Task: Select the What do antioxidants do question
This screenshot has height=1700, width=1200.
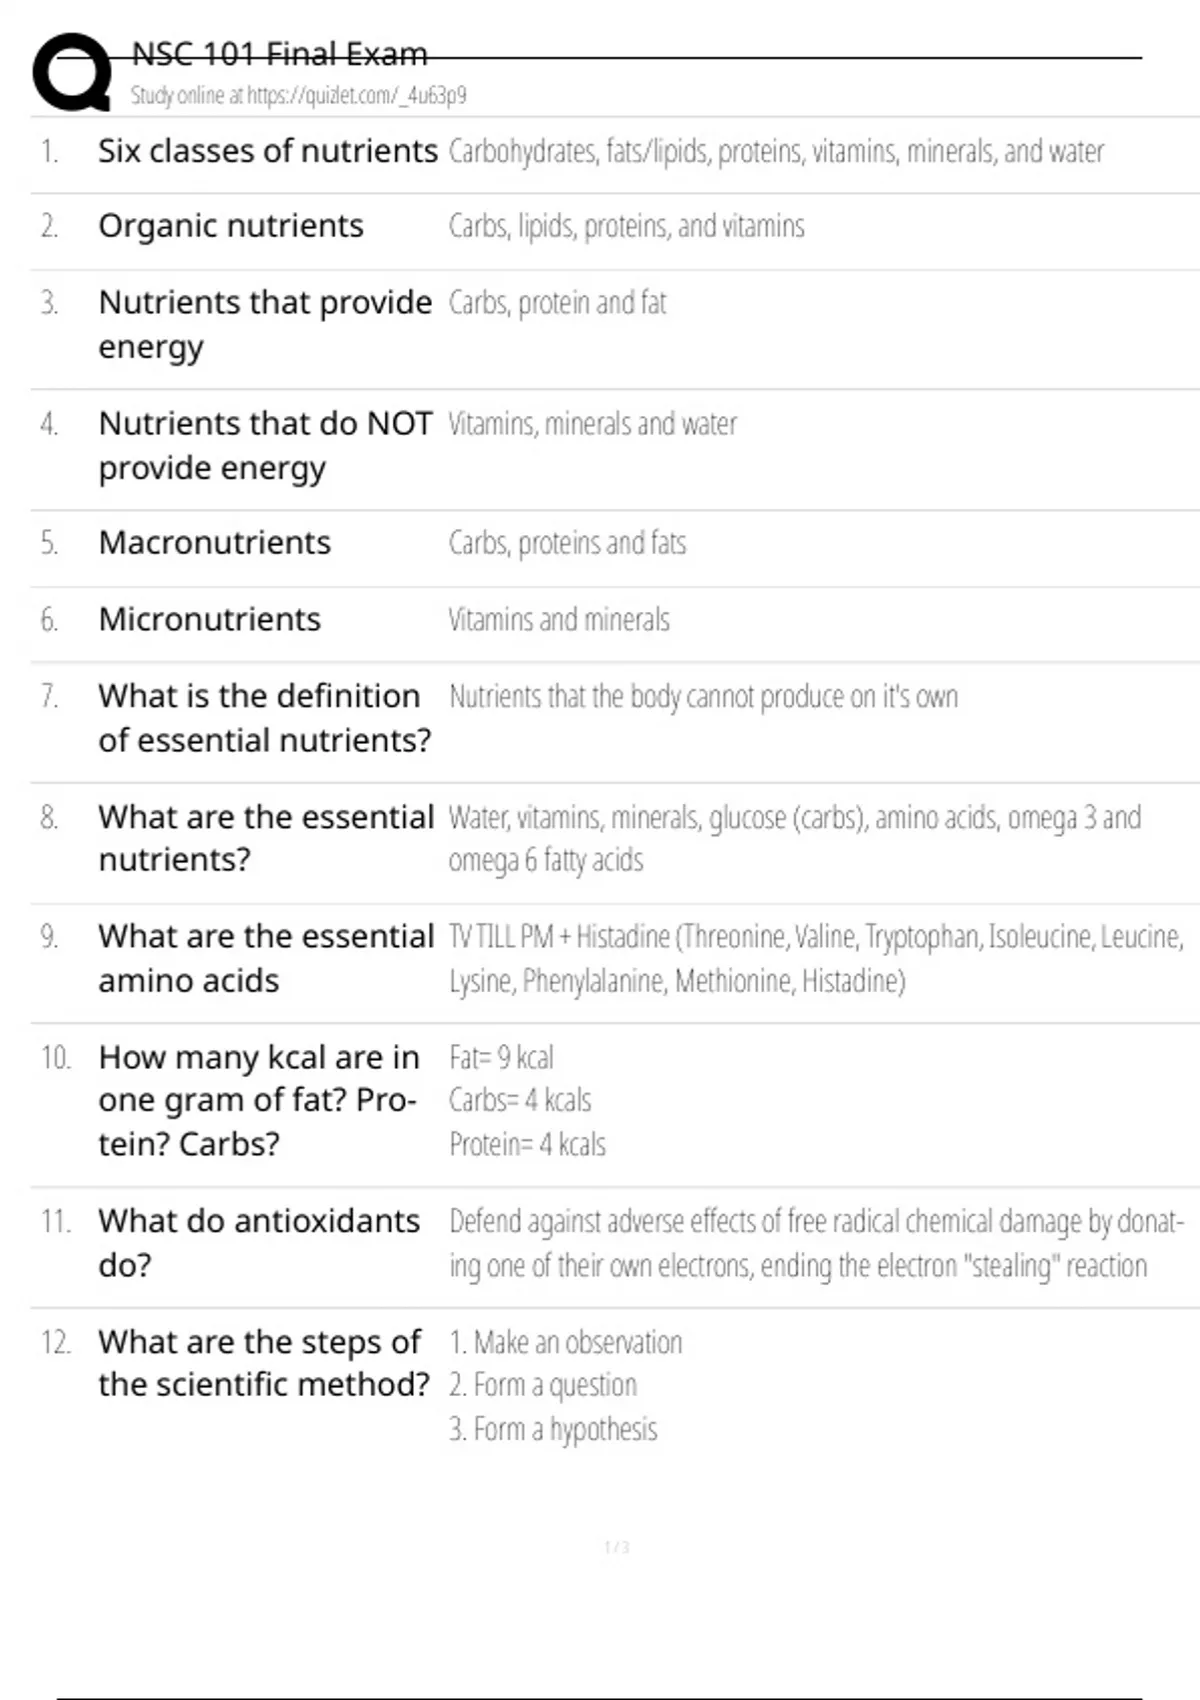Action: pyautogui.click(x=258, y=1242)
